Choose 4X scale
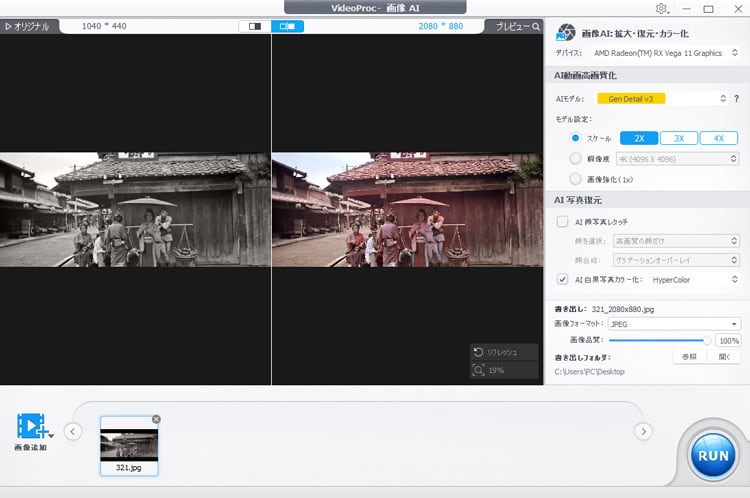 pos(718,138)
